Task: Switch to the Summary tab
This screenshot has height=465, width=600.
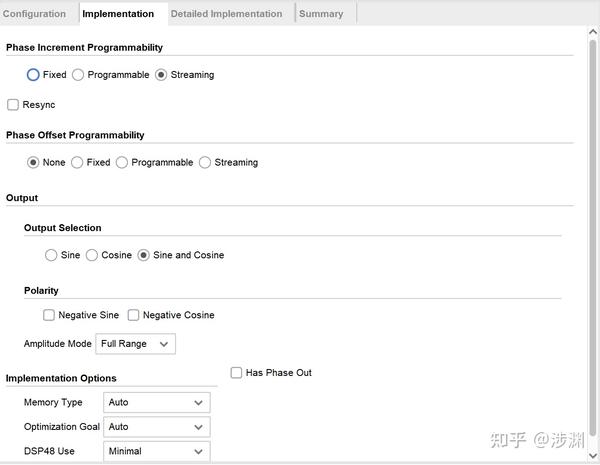Action: (321, 14)
